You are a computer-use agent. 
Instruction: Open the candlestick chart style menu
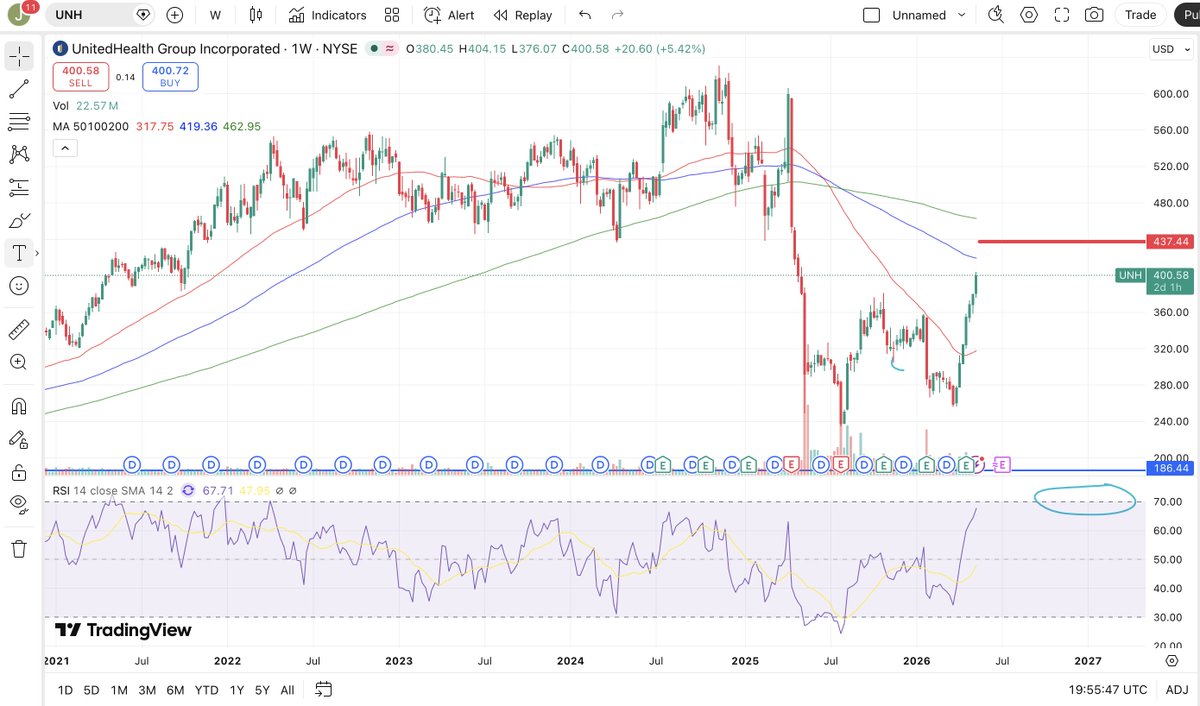tap(255, 15)
